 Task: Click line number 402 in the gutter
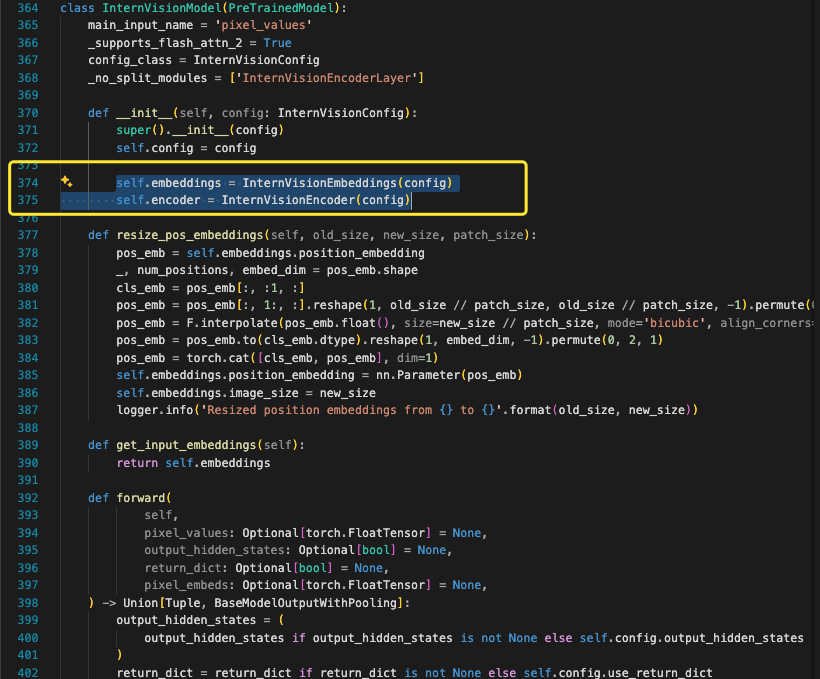28,673
